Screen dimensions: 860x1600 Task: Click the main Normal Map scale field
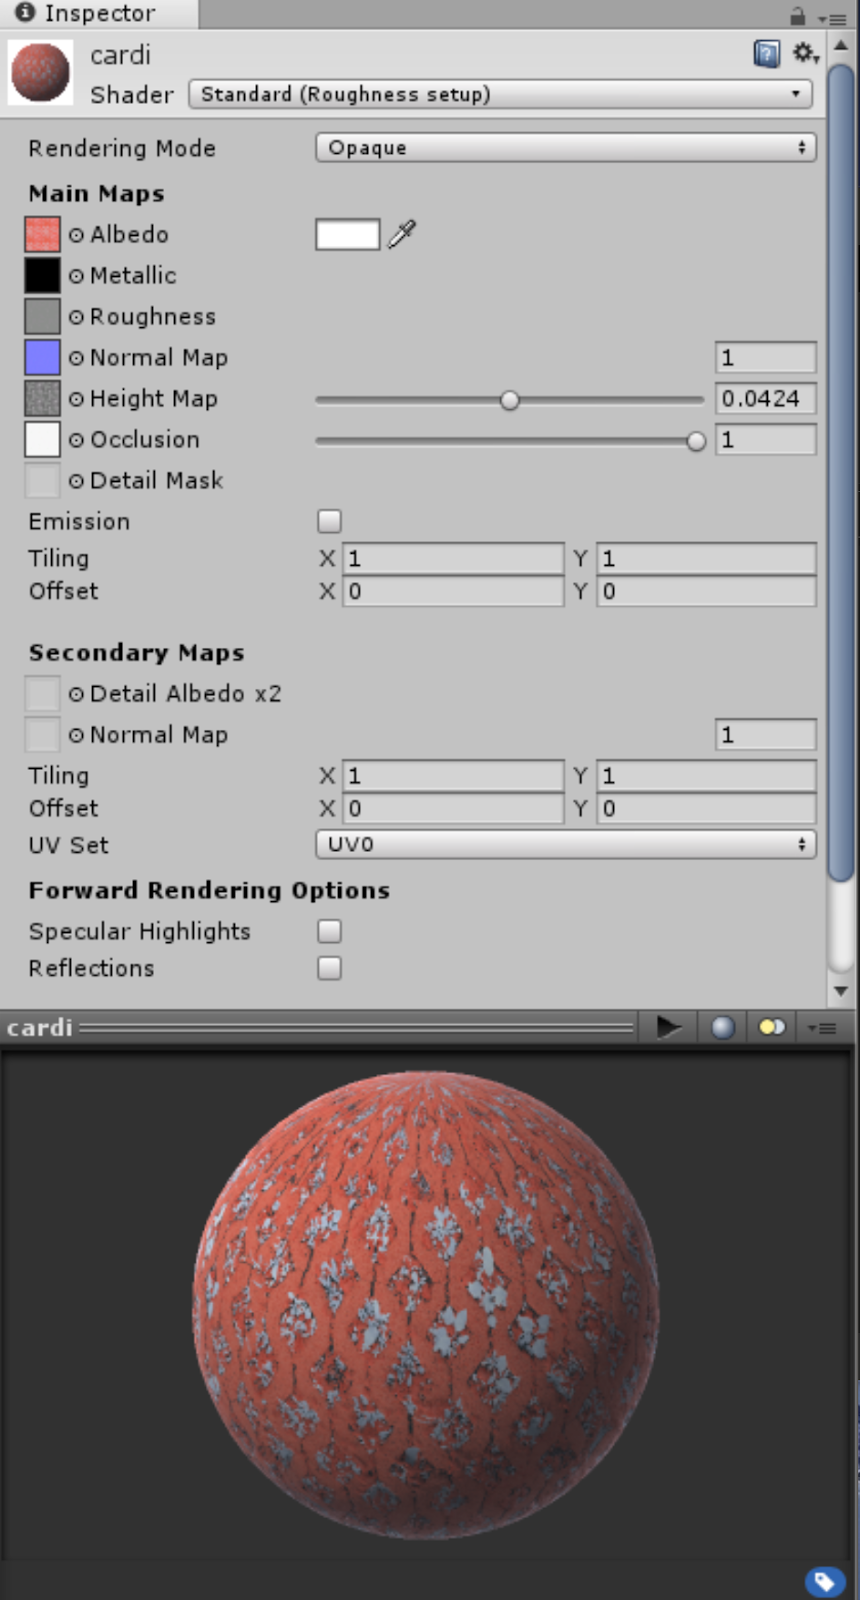[766, 357]
